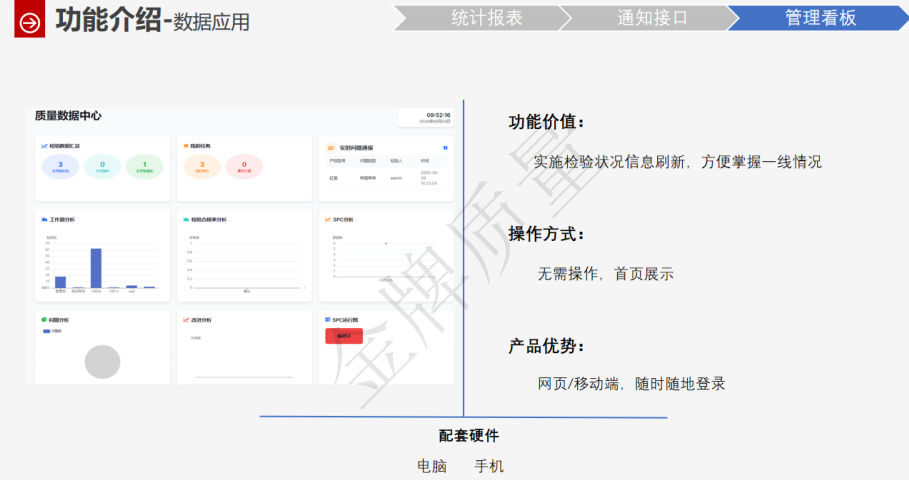Click the 我的任务 cart icon
Screen dimensions: 909x480
coord(186,146)
